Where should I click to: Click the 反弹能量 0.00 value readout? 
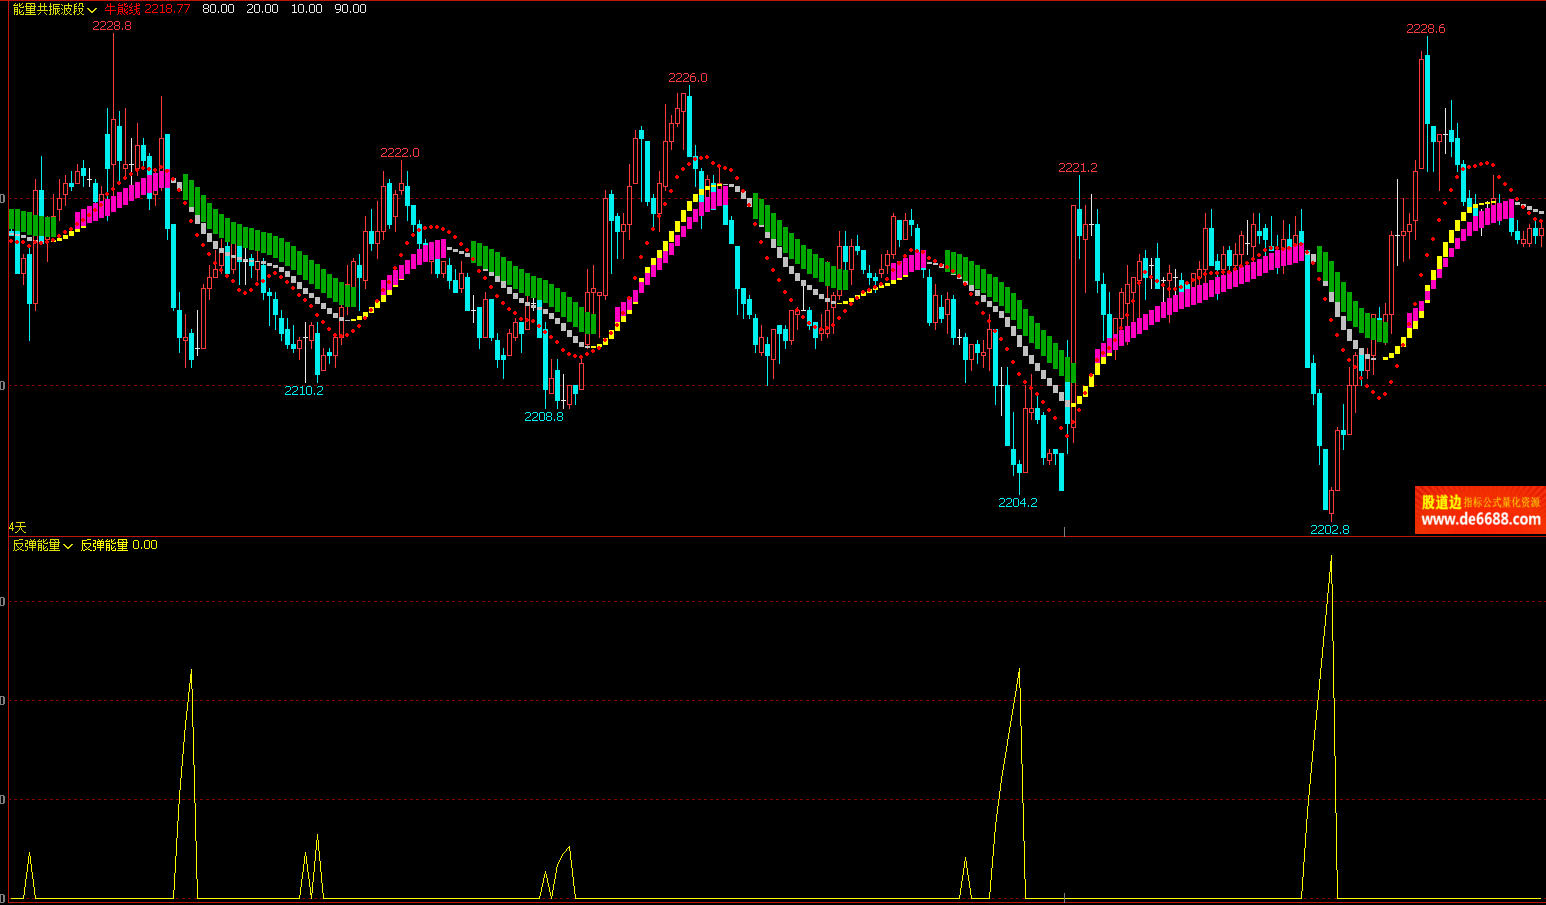tap(119, 545)
